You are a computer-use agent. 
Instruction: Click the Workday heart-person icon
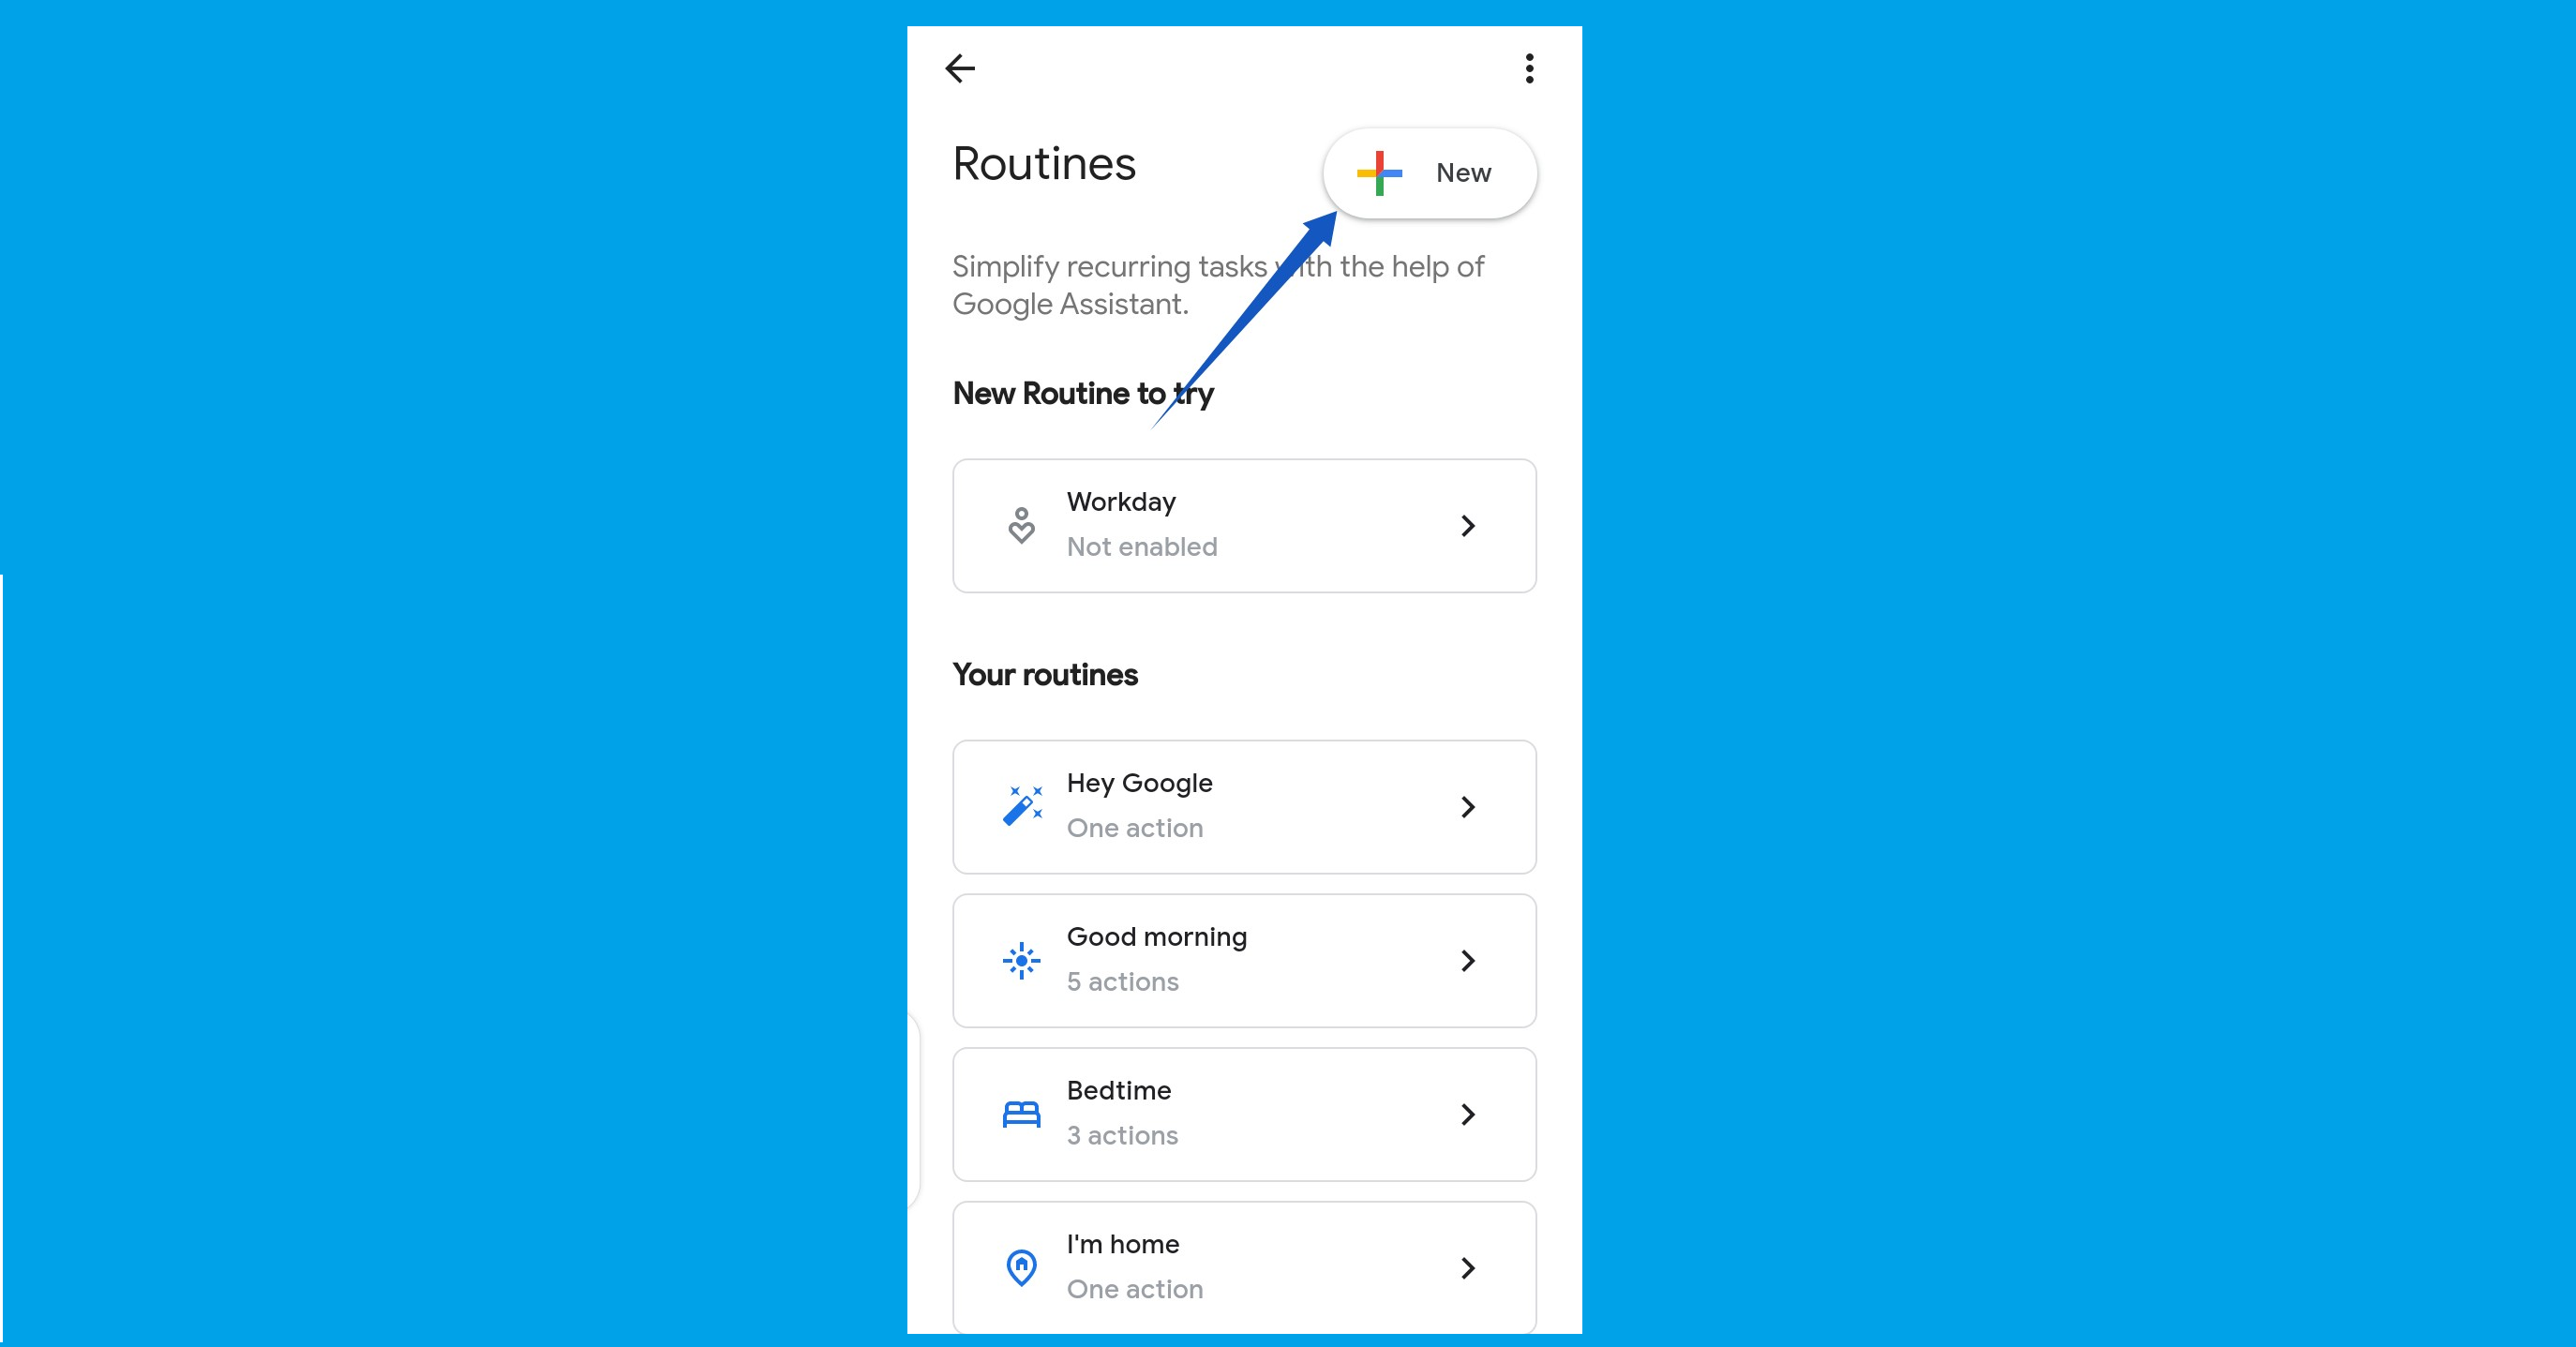[x=1019, y=525]
